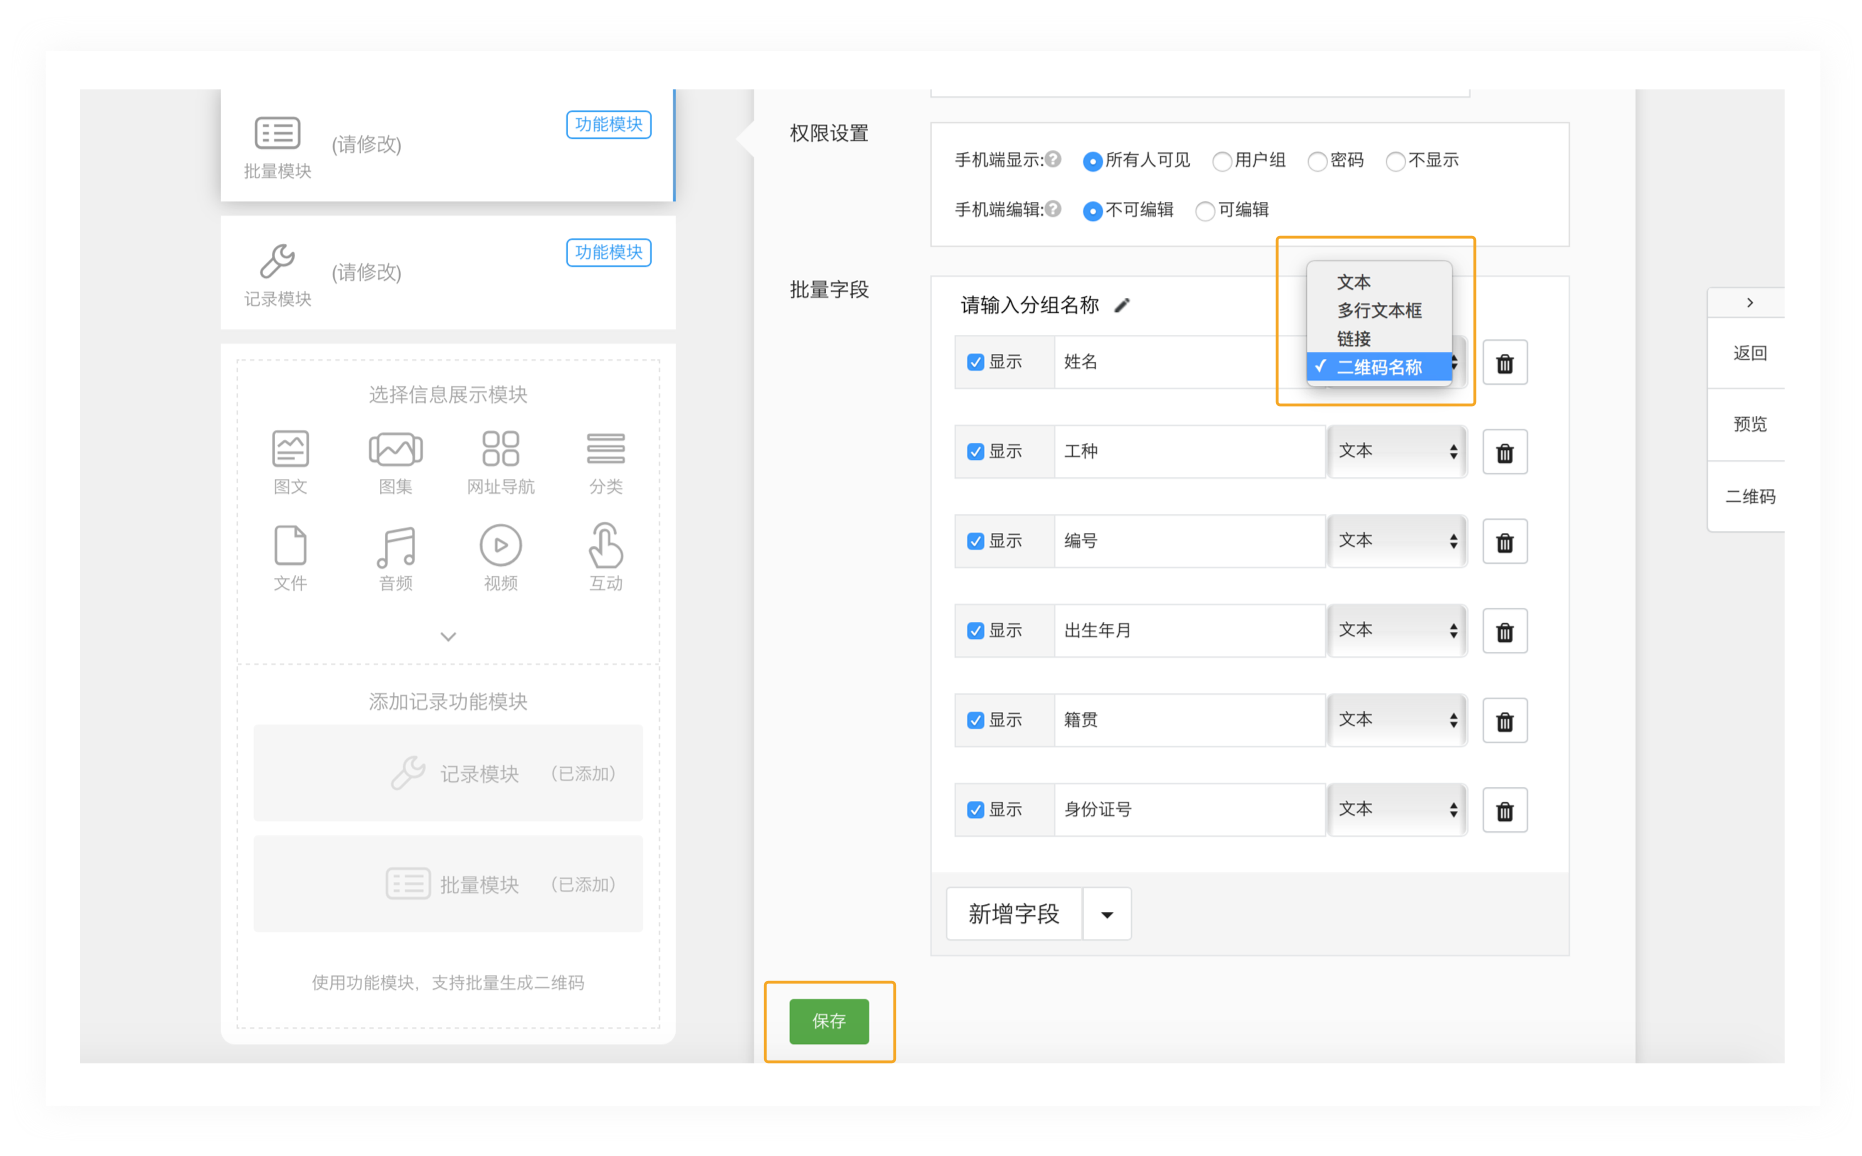This screenshot has width=1862, height=1156.
Task: Edit the 出生年月 field name input
Action: click(1190, 631)
